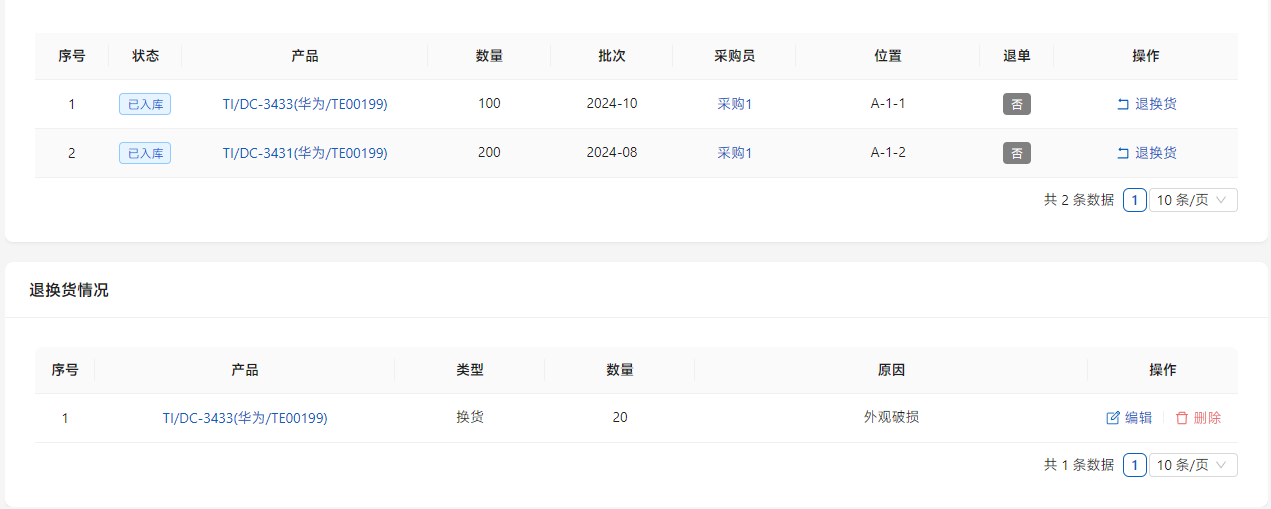Open TI/DC-3433 link in 退换货情况 table

point(245,418)
